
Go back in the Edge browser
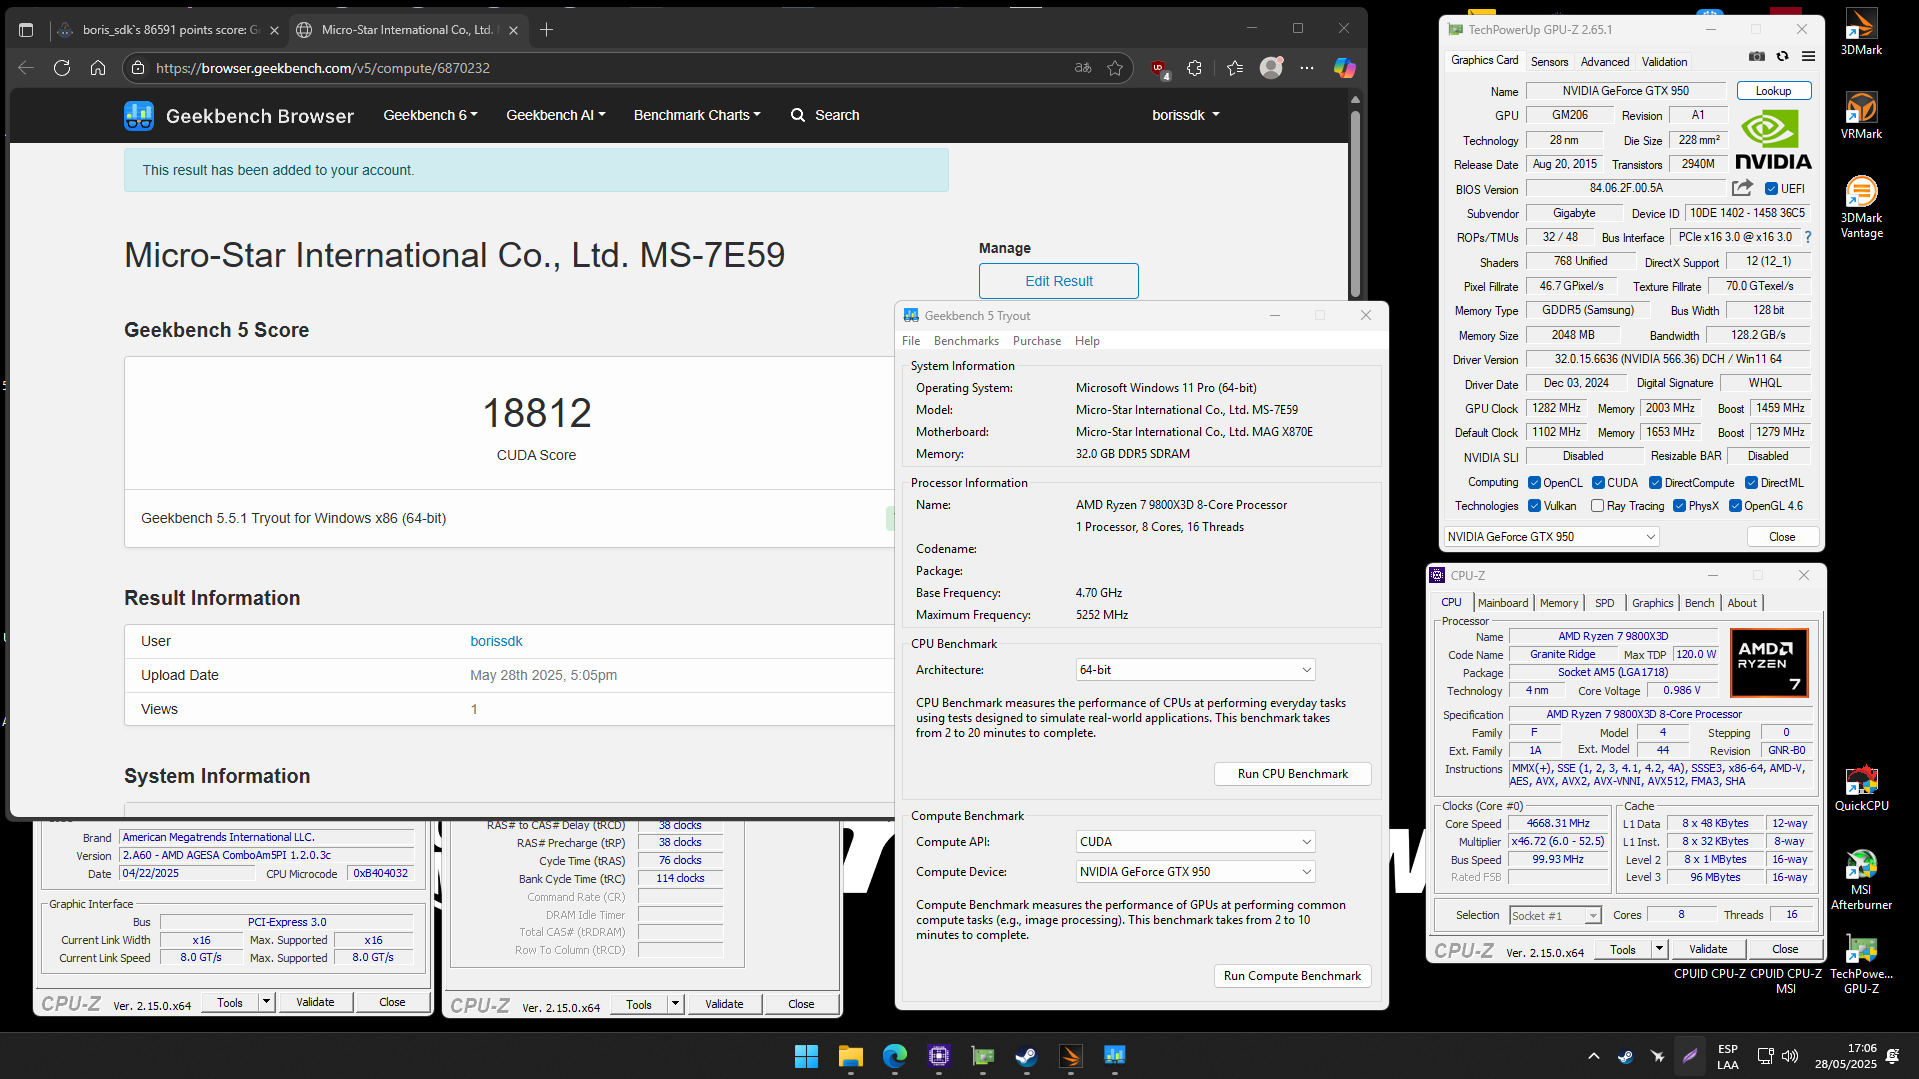(26, 68)
